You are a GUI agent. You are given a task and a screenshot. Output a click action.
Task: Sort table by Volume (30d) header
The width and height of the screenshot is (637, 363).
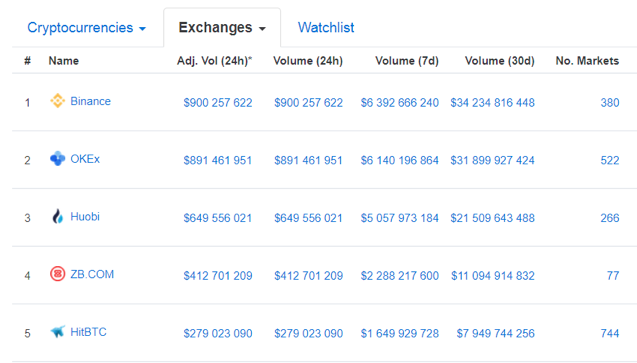[499, 61]
